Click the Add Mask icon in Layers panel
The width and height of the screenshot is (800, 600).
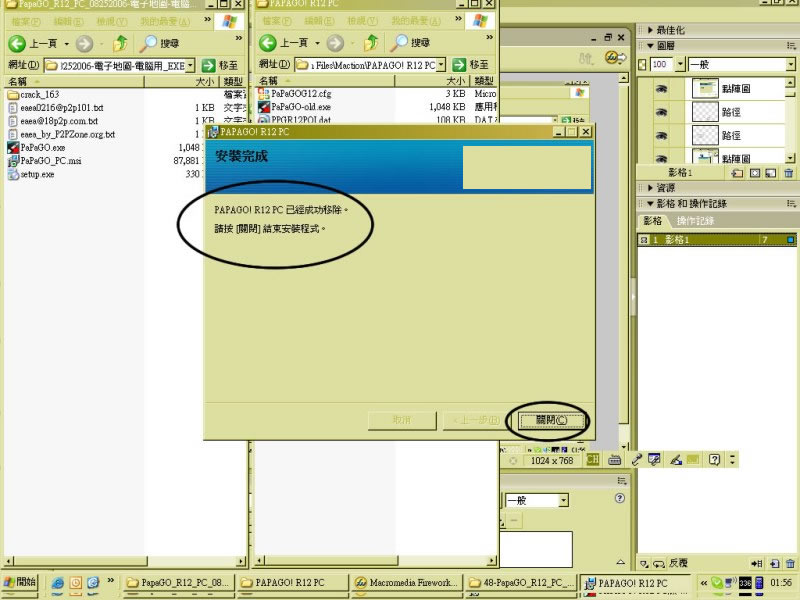click(755, 173)
